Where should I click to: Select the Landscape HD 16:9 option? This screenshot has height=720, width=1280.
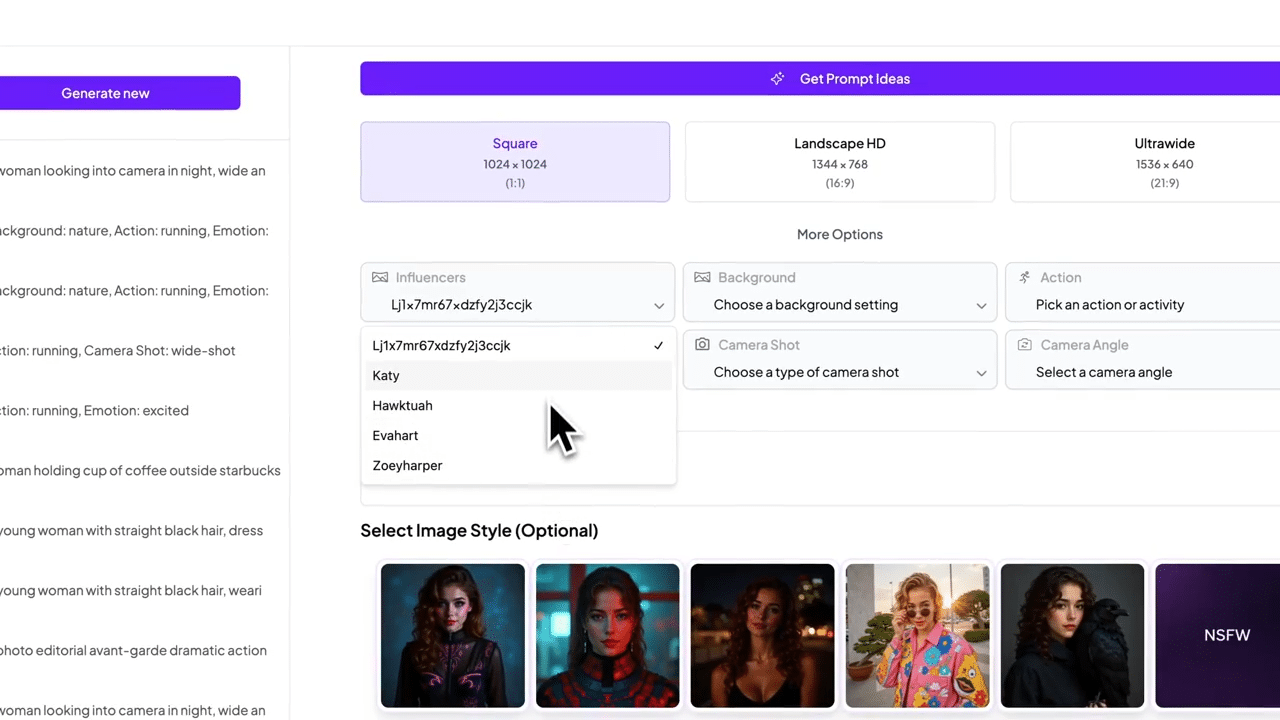(x=839, y=161)
